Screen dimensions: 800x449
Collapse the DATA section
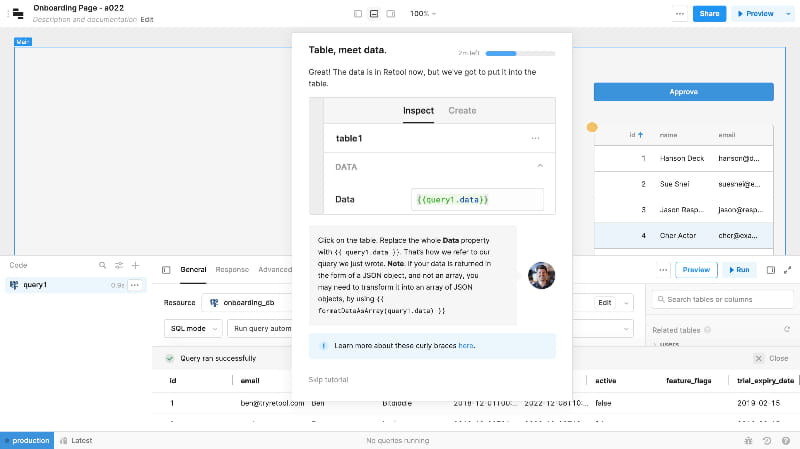tap(540, 166)
